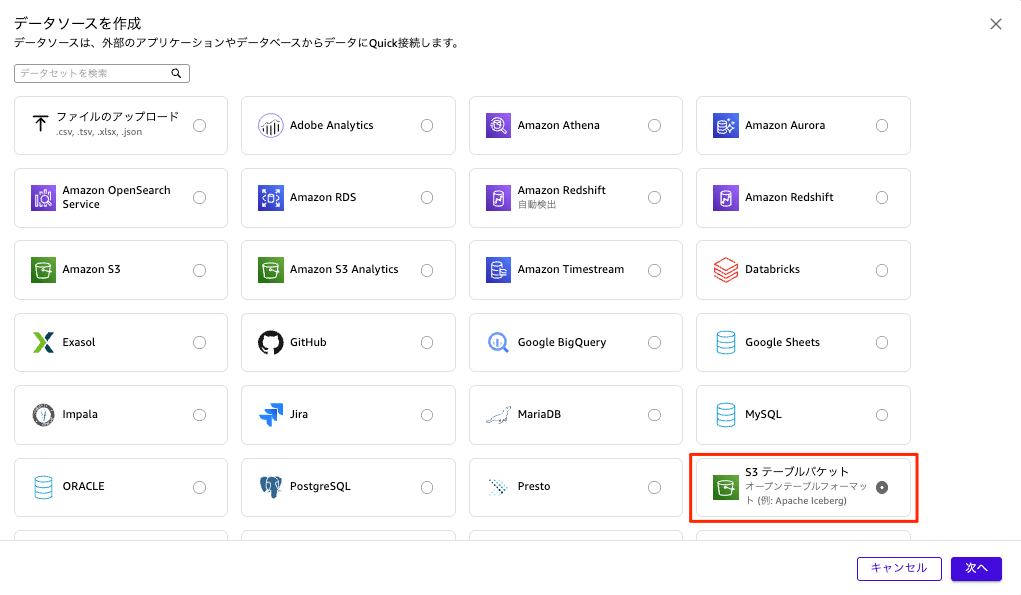Click the Google BigQuery icon
Viewport: 1021px width, 595px height.
(498, 342)
